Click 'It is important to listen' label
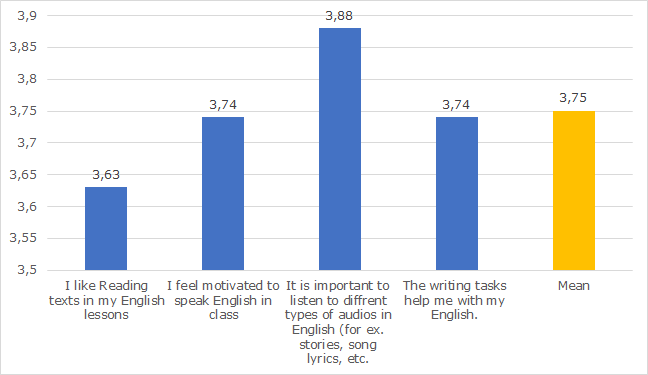Screen dimensions: 648x375 pos(338,322)
